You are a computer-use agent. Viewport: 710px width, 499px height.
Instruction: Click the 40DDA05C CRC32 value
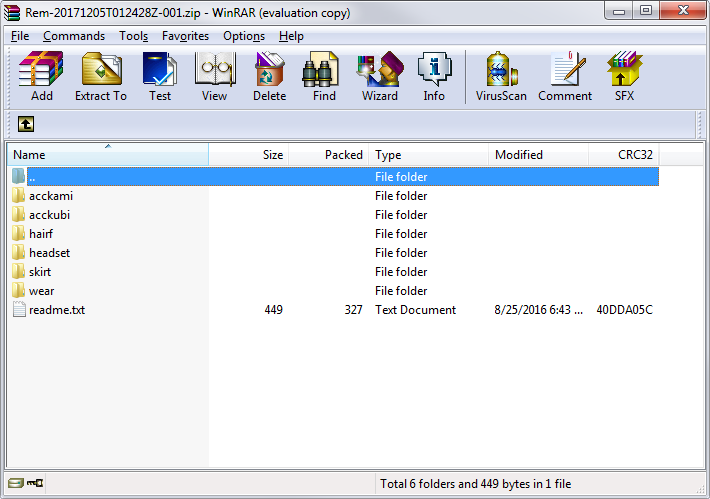pos(624,310)
